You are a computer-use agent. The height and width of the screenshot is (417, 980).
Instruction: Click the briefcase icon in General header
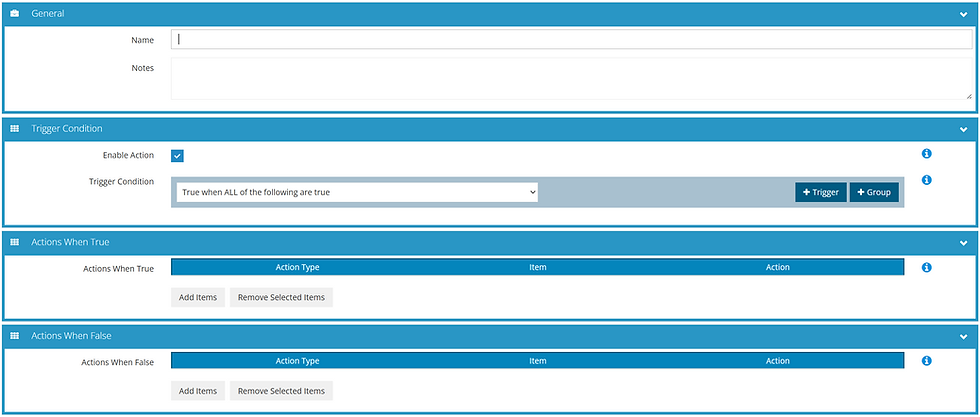pos(15,14)
